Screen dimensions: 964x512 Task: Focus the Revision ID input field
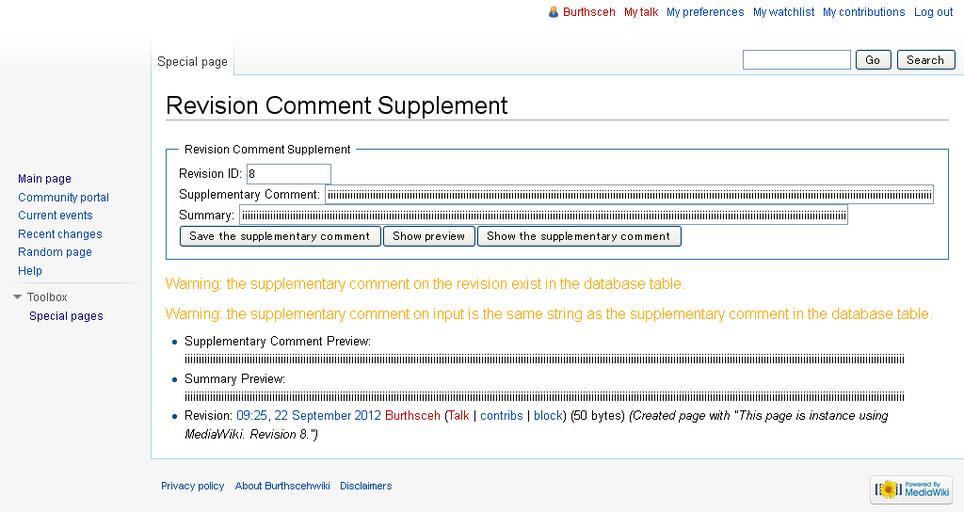[x=288, y=174]
